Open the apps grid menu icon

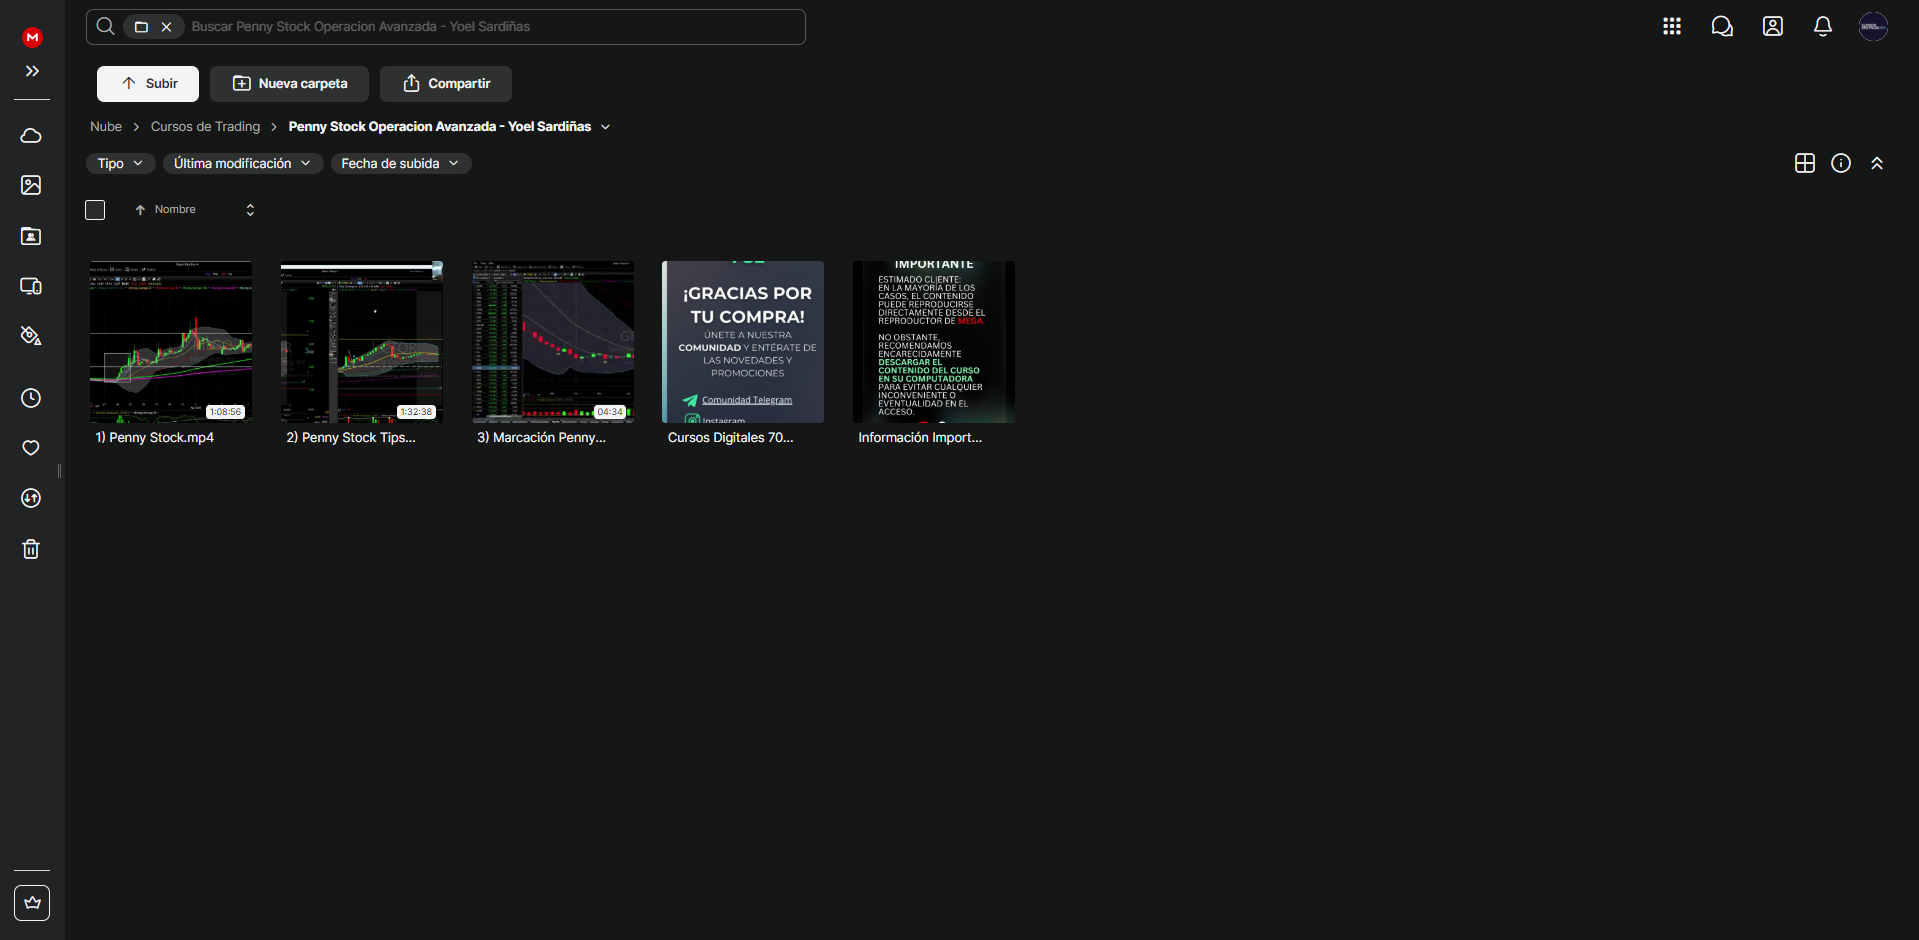click(1671, 27)
